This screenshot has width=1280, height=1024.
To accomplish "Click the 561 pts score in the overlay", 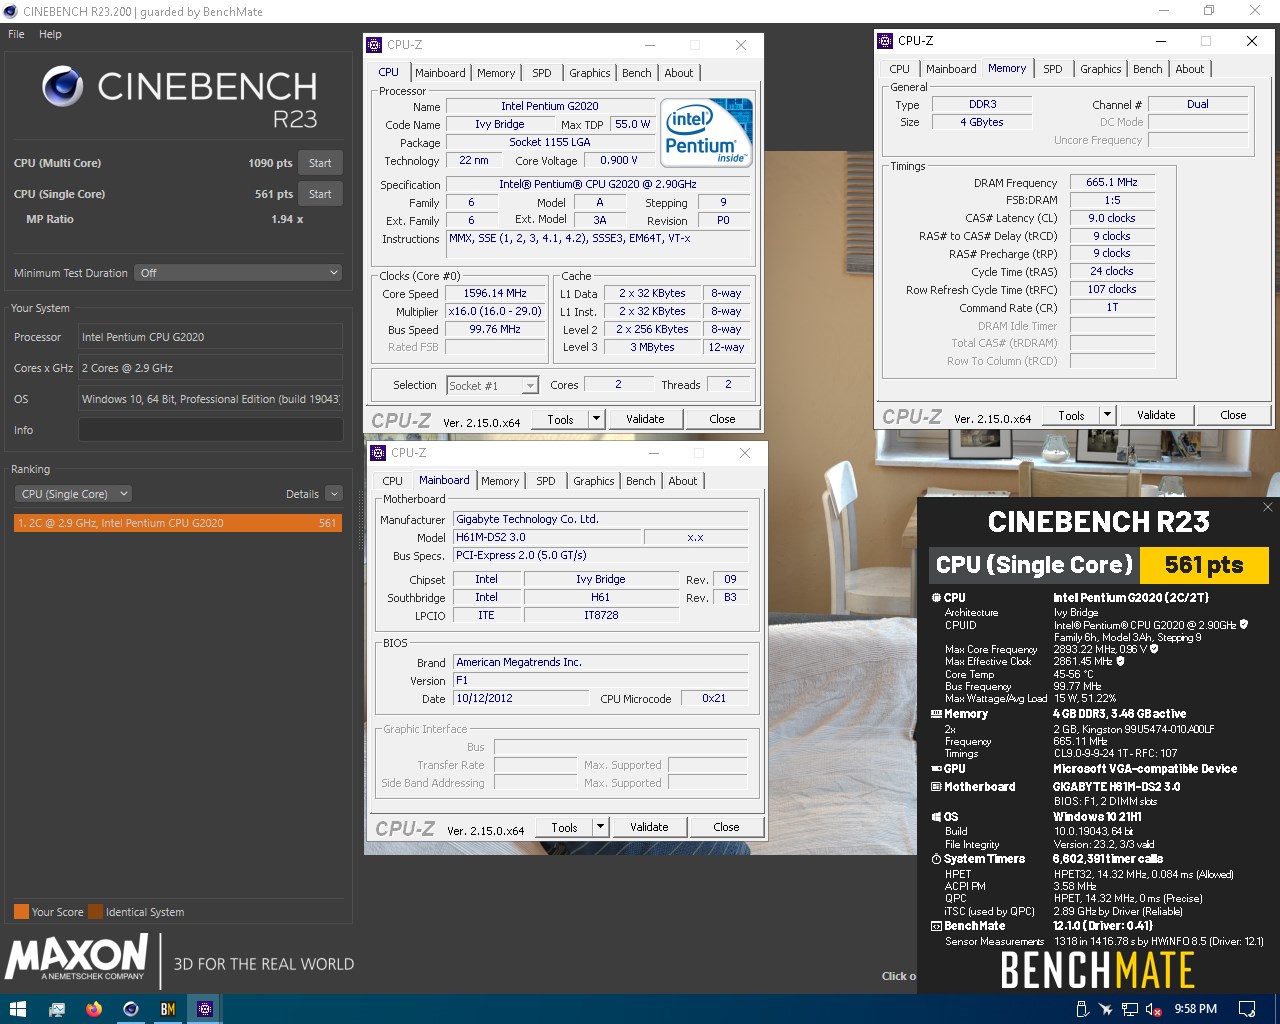I will pyautogui.click(x=1204, y=565).
